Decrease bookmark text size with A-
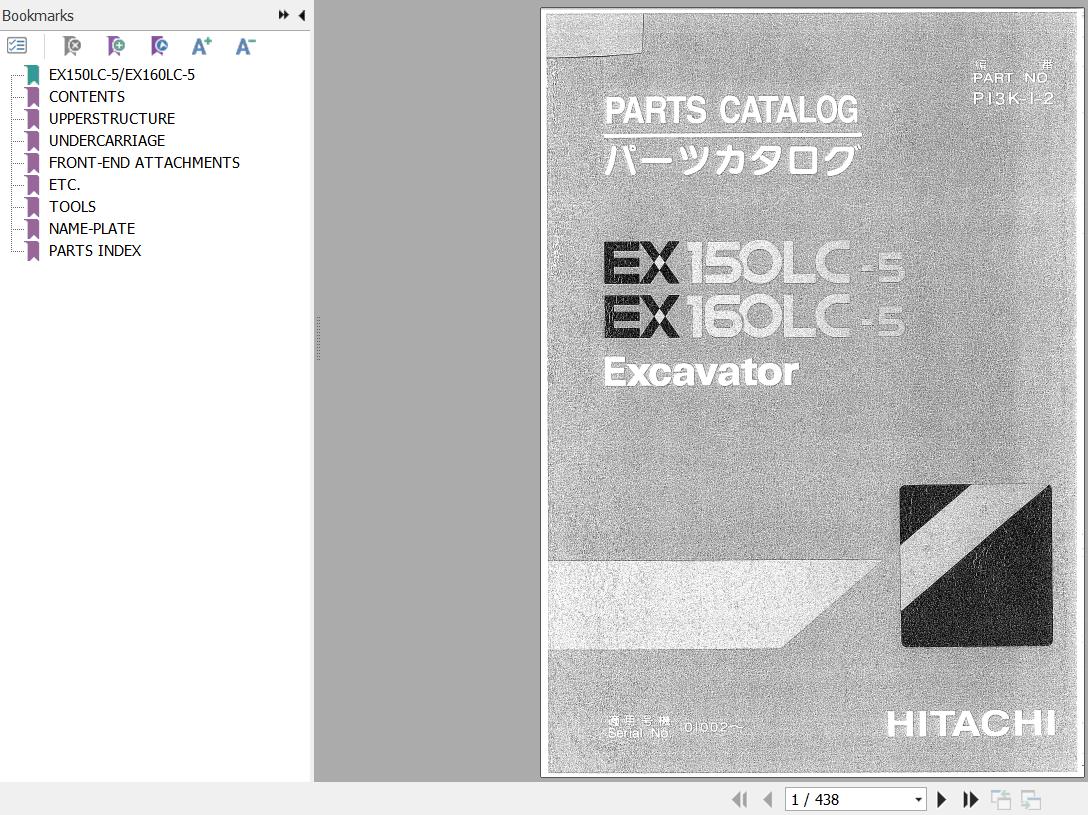Image resolution: width=1088 pixels, height=815 pixels. [x=246, y=46]
